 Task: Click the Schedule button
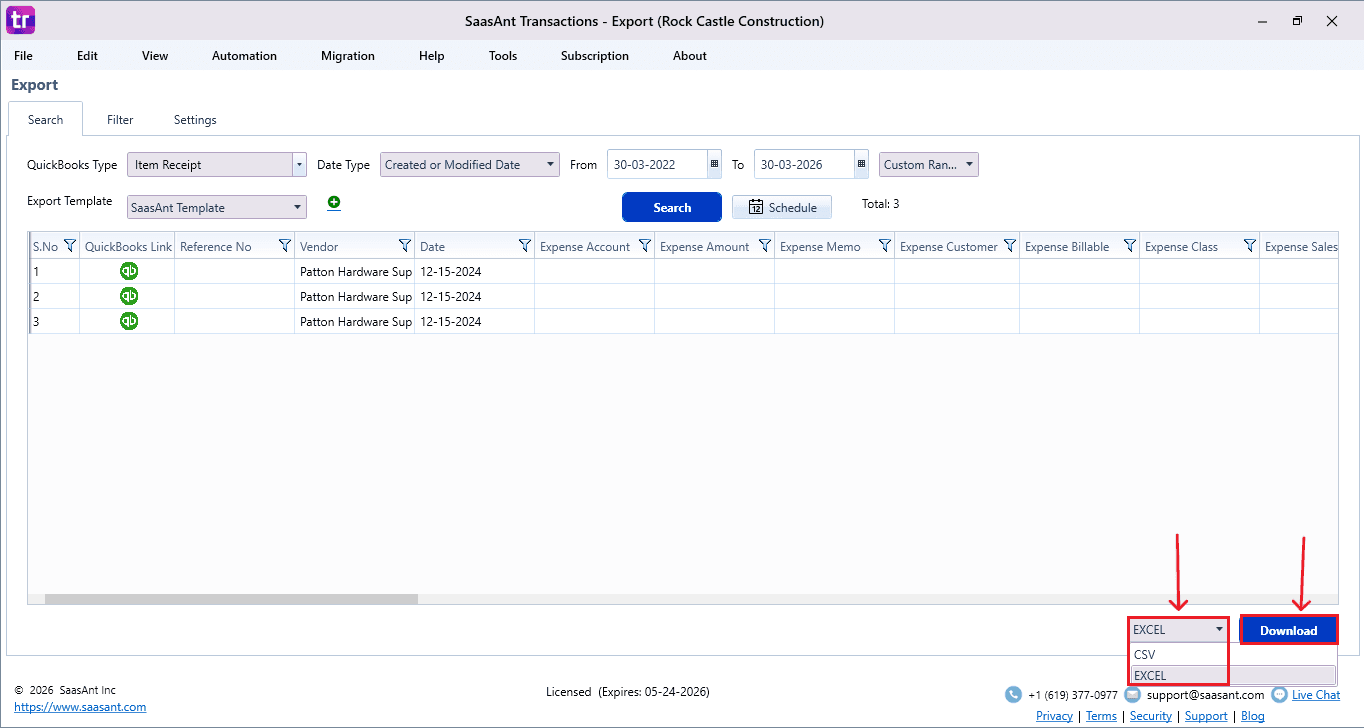click(x=782, y=207)
